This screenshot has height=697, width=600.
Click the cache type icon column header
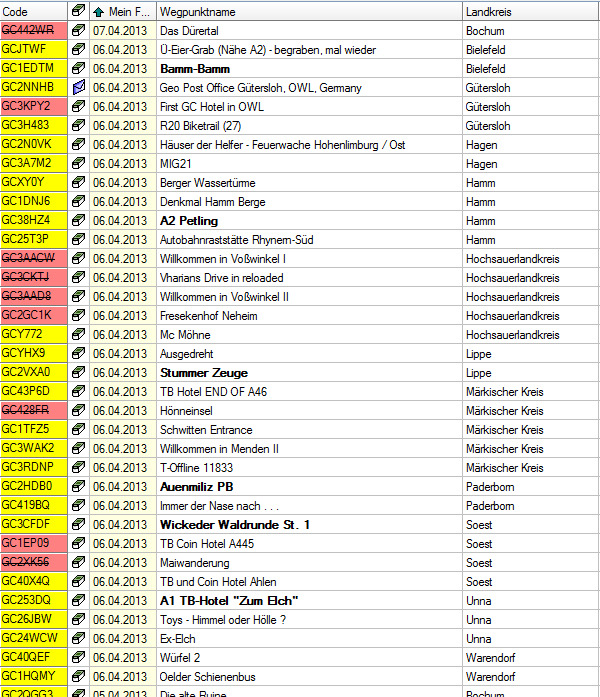[x=79, y=12]
